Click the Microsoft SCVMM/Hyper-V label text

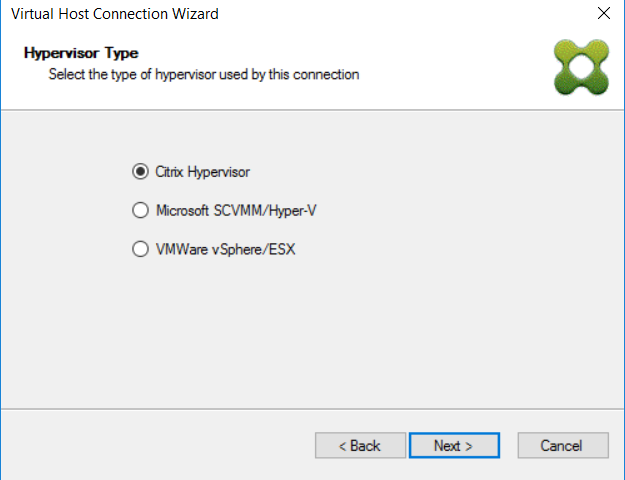tap(236, 210)
